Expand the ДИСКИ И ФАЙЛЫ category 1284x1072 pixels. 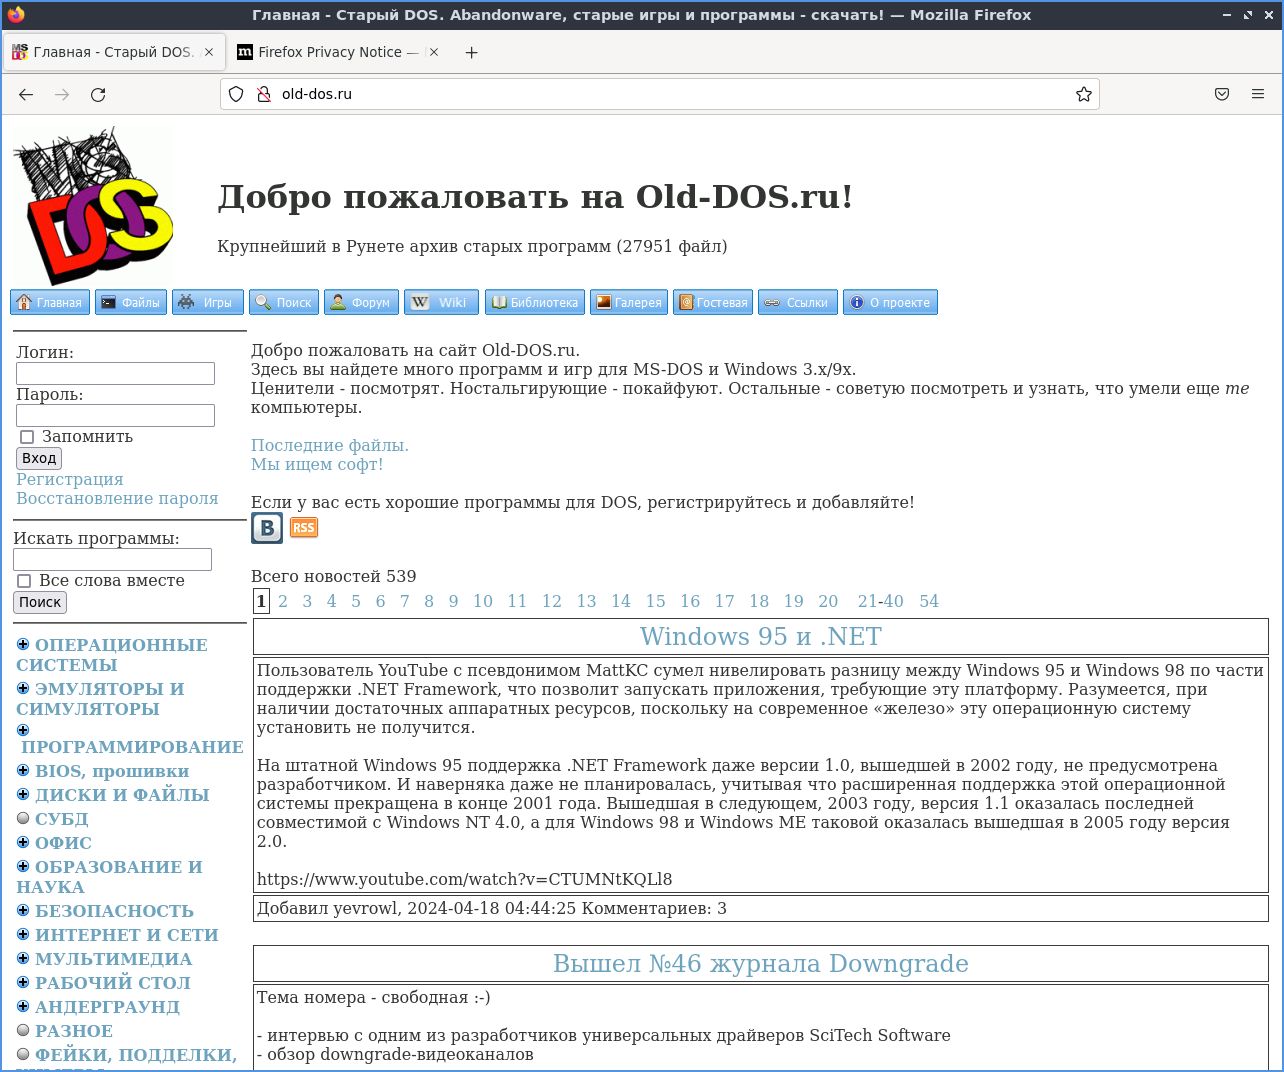(x=23, y=794)
